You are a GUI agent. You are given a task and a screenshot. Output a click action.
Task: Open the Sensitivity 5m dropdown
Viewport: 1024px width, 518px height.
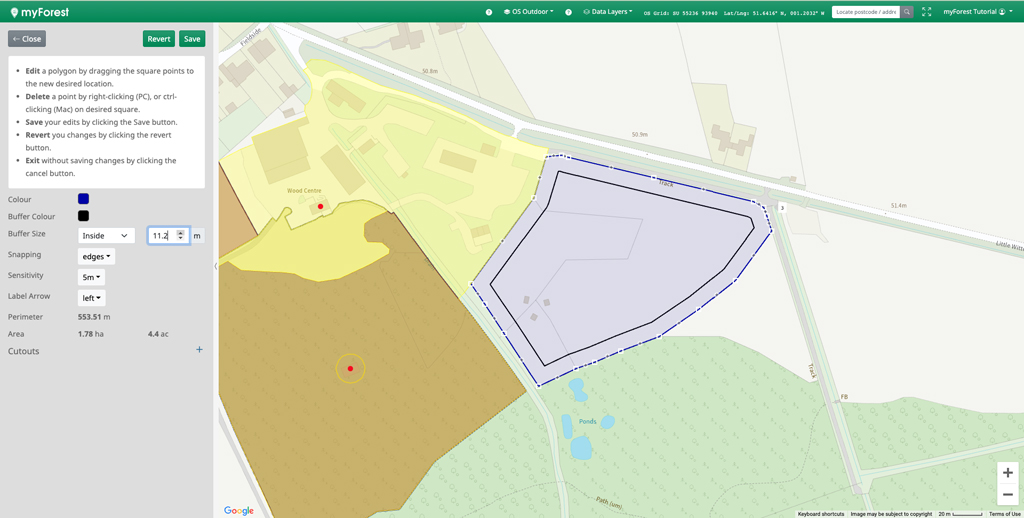click(x=91, y=277)
